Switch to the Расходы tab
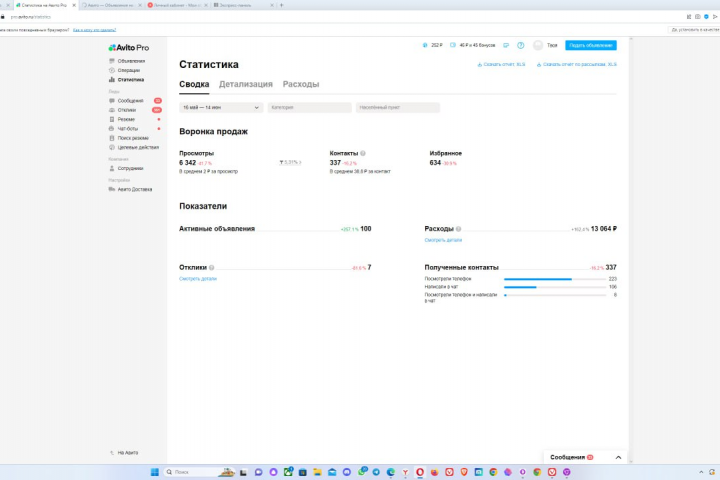Image resolution: width=720 pixels, height=480 pixels. point(301,84)
